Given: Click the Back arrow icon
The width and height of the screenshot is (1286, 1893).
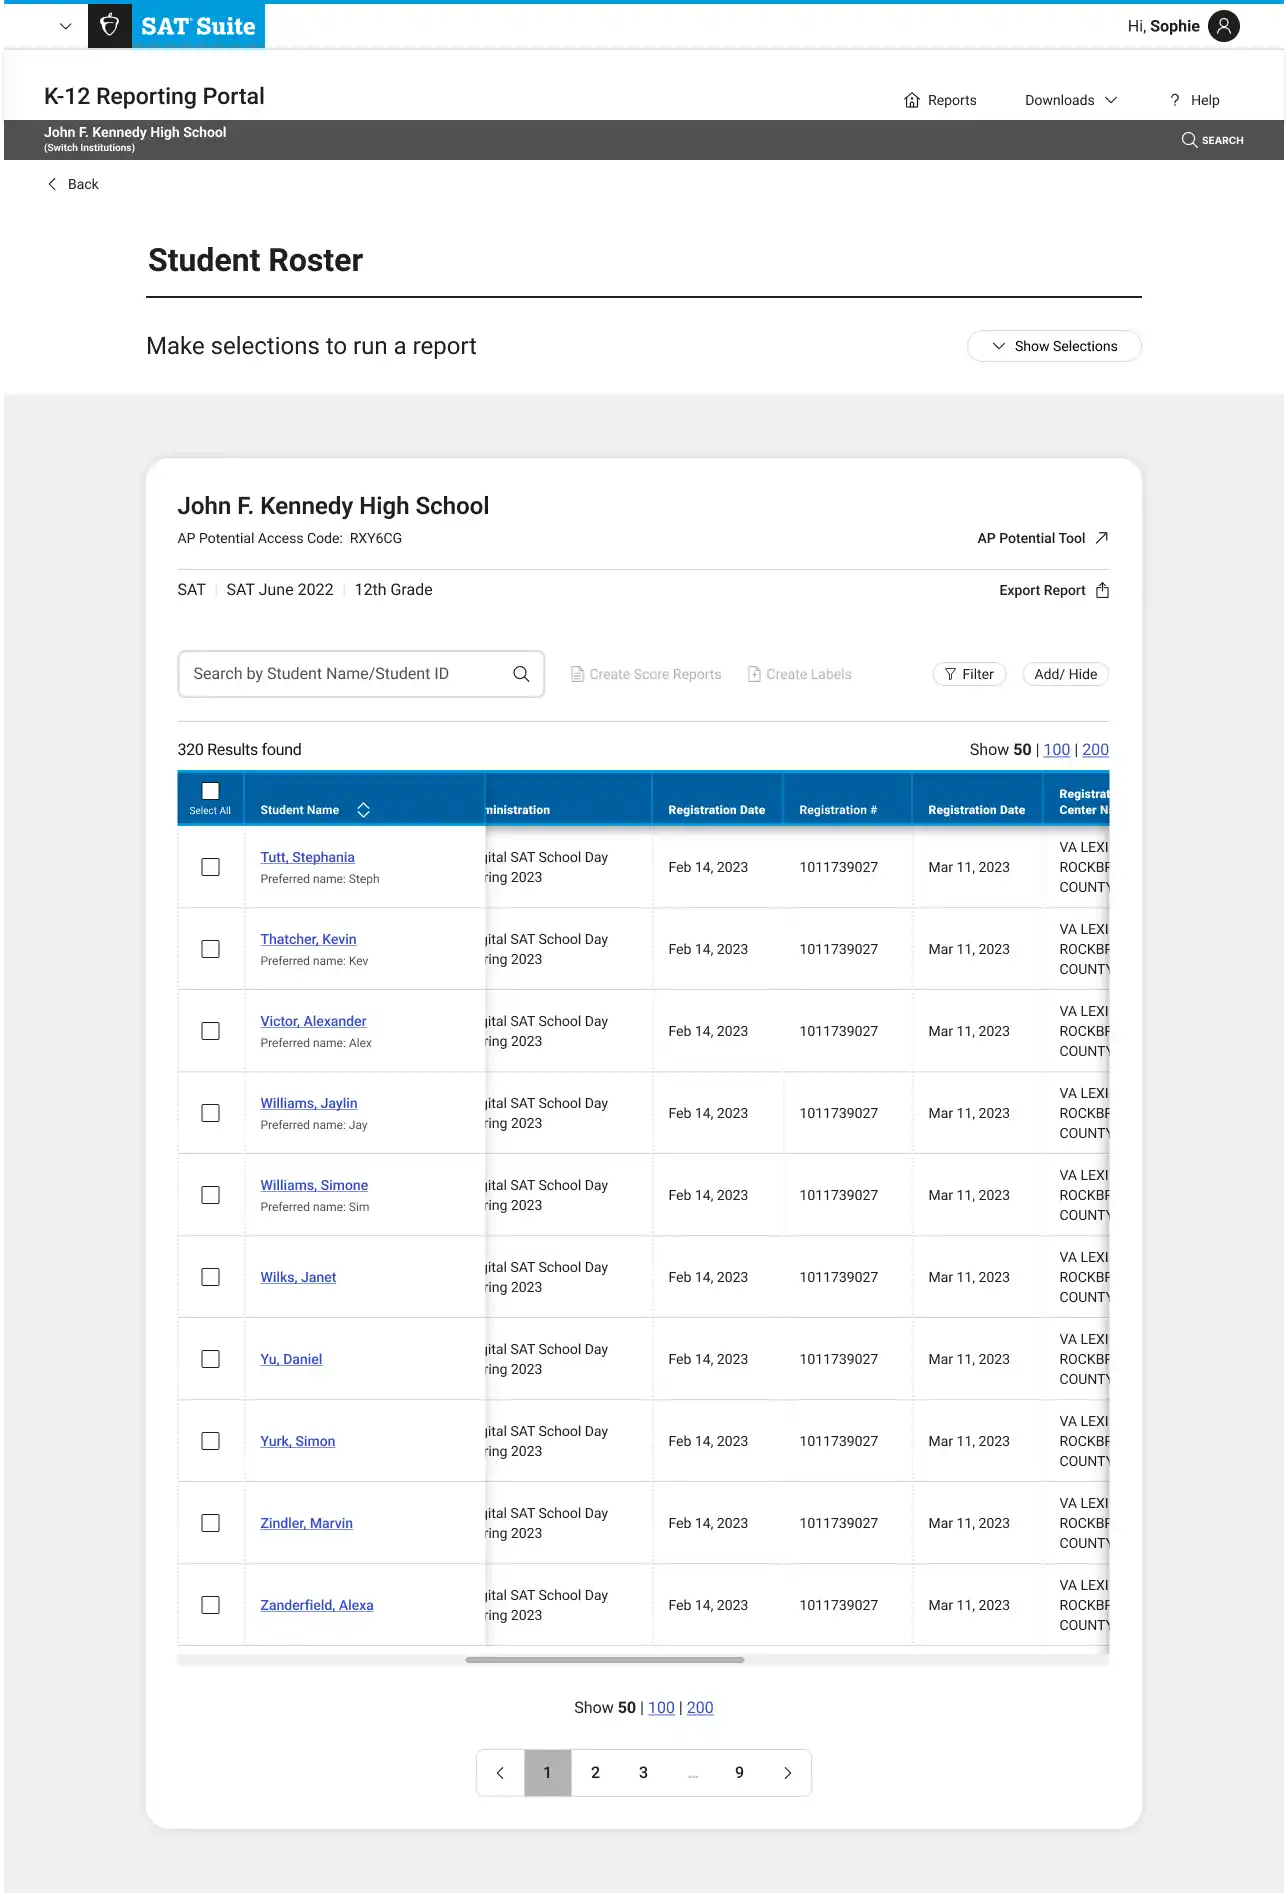Looking at the screenshot, I should [x=52, y=184].
